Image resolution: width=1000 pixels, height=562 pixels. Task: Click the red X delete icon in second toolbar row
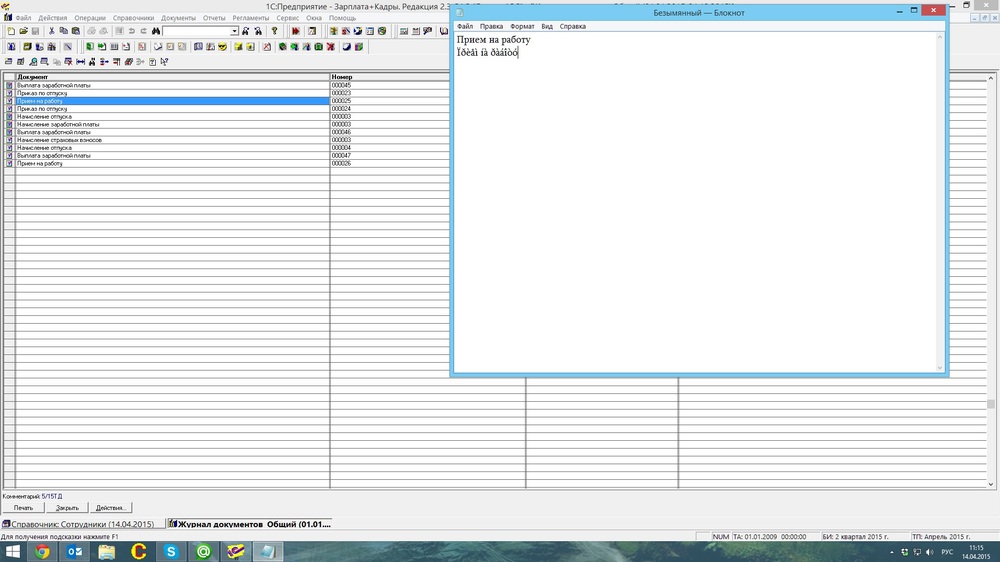point(330,47)
